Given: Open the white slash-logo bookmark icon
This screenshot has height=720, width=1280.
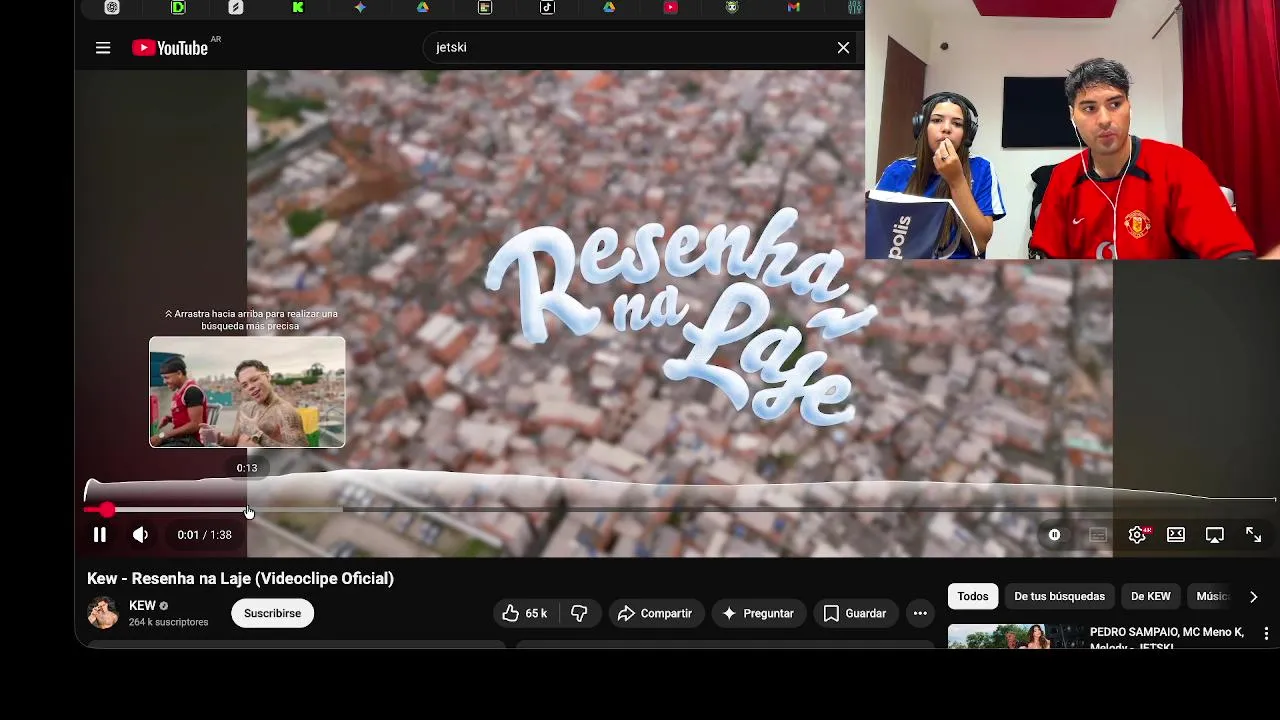Looking at the screenshot, I should click(x=236, y=7).
